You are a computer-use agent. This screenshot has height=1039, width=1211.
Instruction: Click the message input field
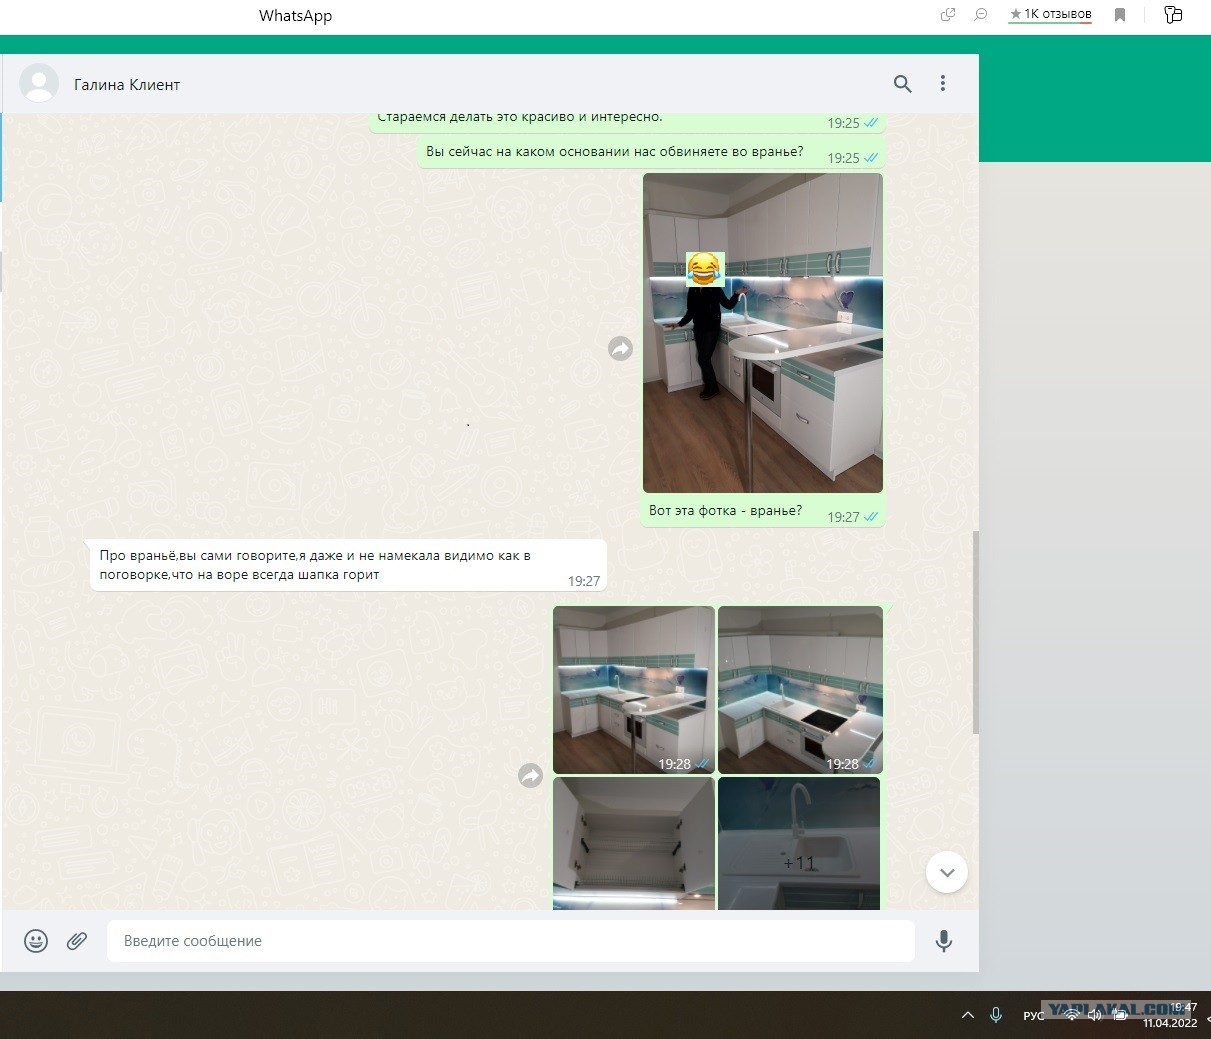coord(511,941)
